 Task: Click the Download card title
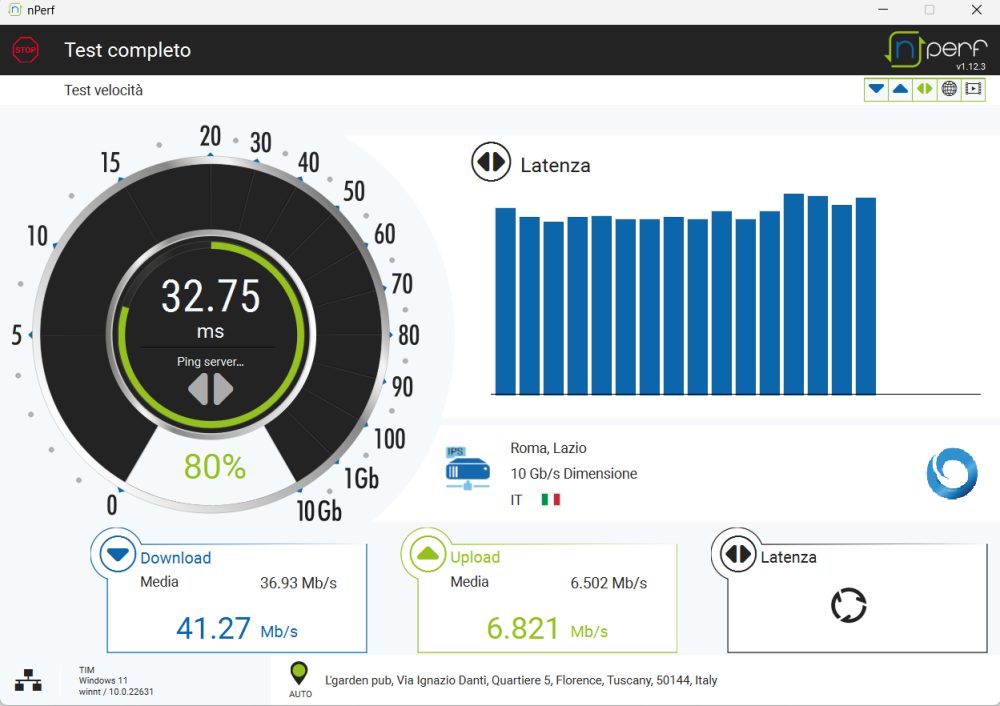pyautogui.click(x=175, y=558)
